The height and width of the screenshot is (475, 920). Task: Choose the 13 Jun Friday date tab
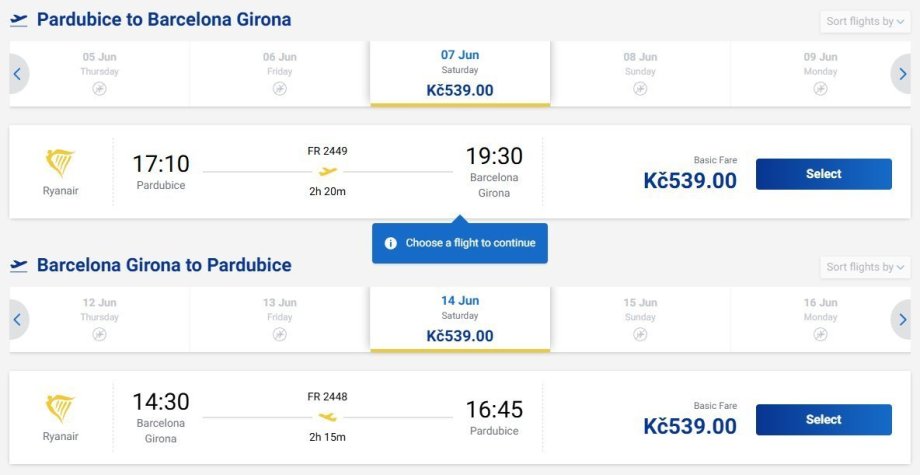pos(280,319)
